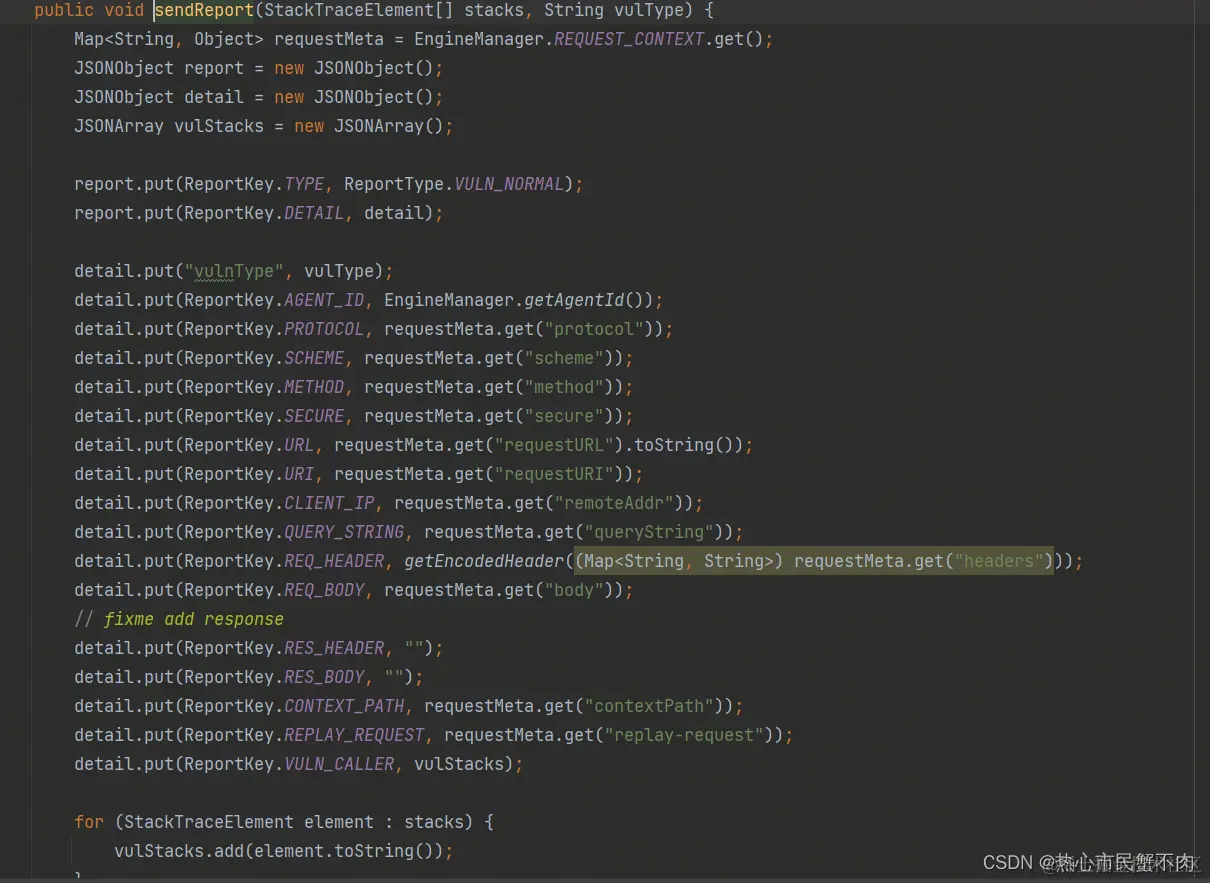Image resolution: width=1210 pixels, height=883 pixels.
Task: Click the getAgentId() call
Action: pyautogui.click(x=588, y=300)
